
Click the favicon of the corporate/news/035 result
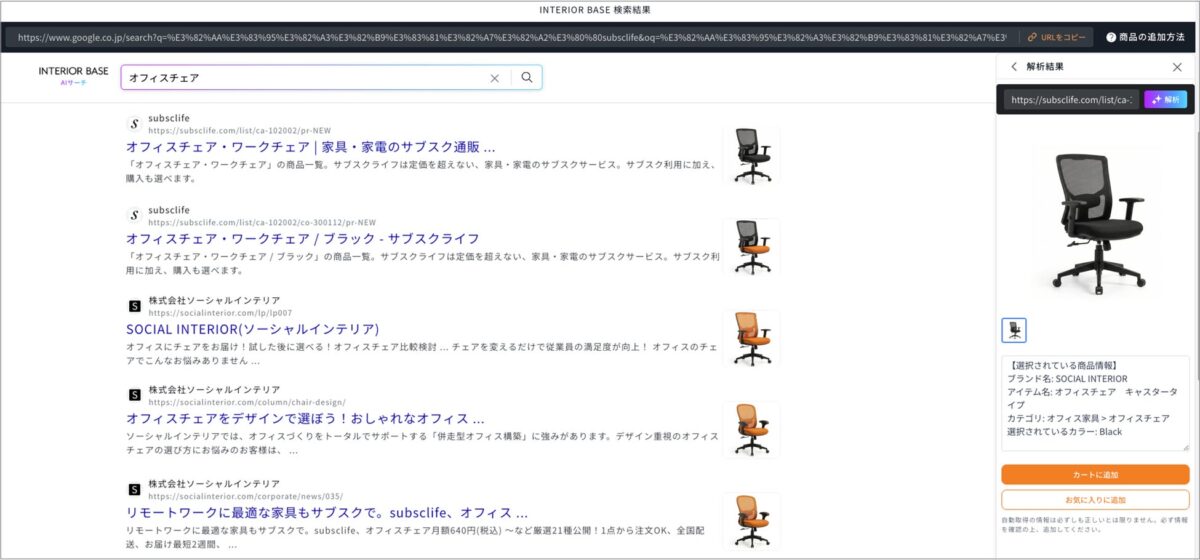click(134, 489)
